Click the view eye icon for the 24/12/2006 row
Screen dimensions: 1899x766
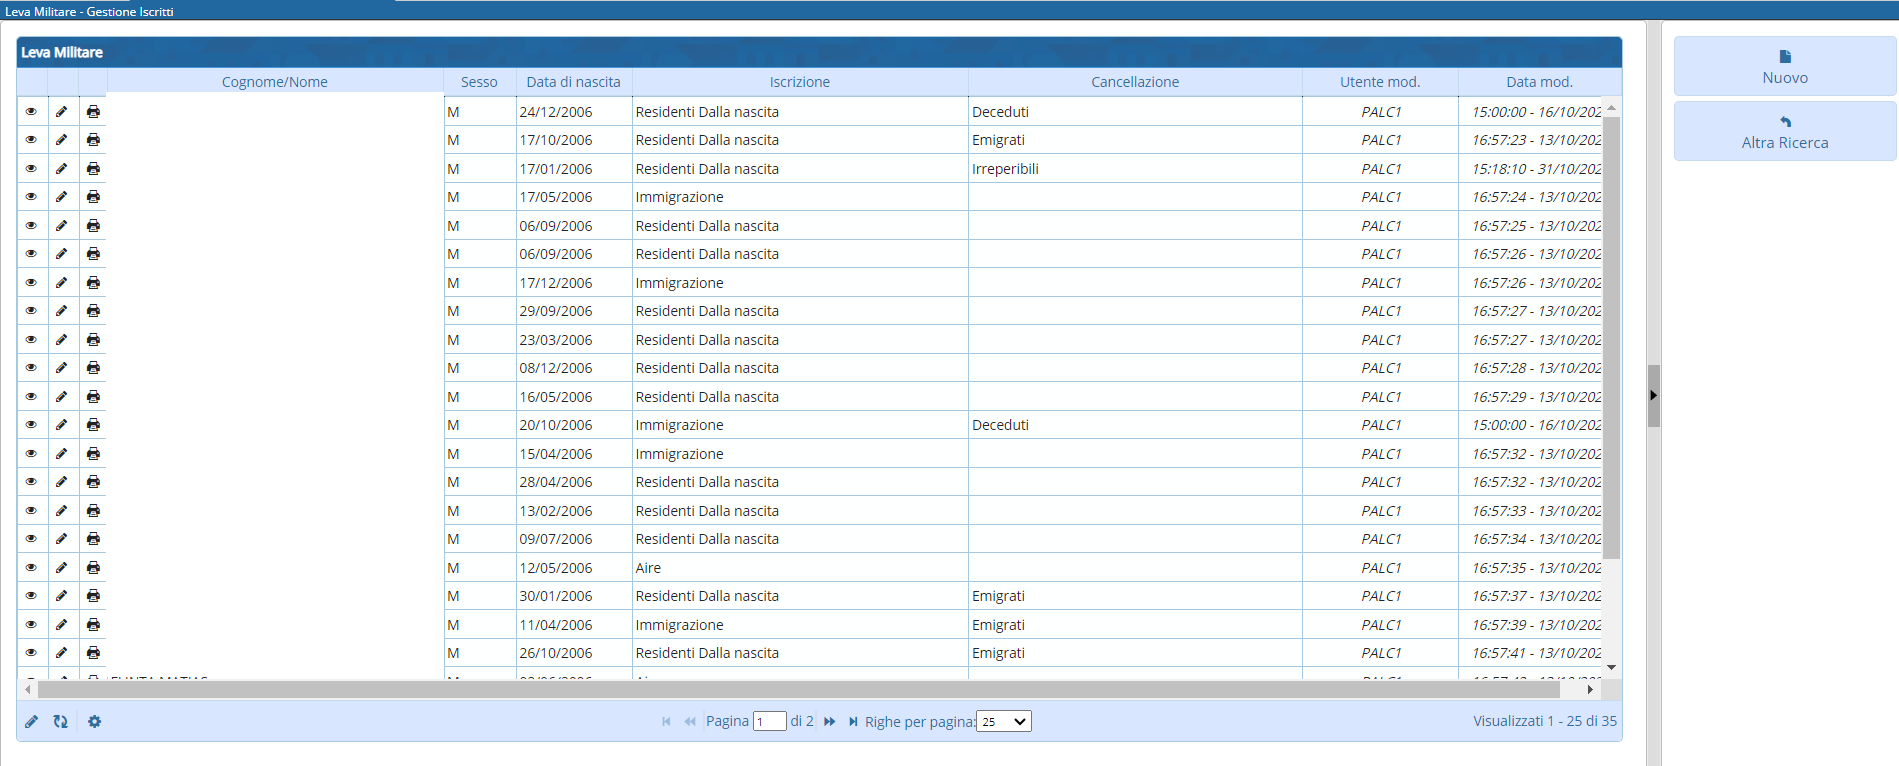click(x=31, y=112)
